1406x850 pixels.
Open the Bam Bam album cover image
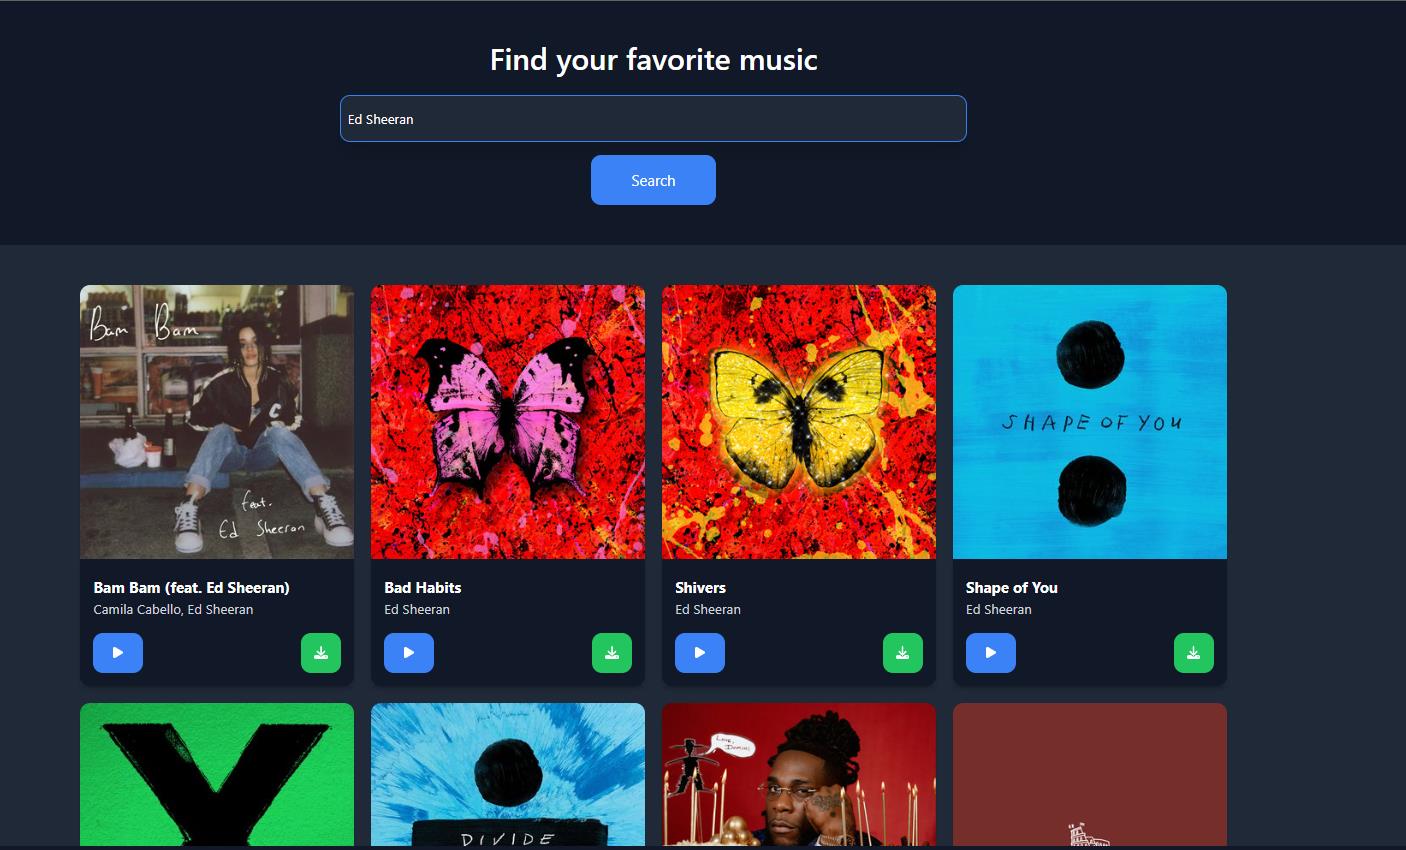pos(217,422)
